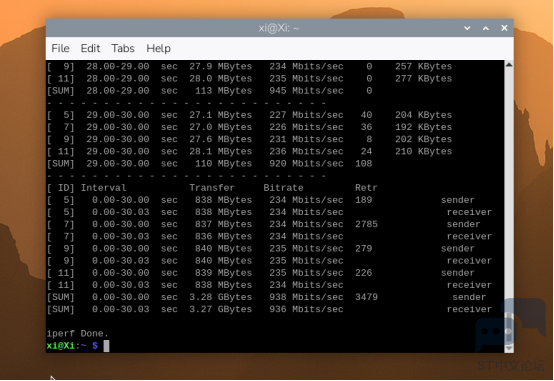Click the '226 Mbits/sec' bitrate value
This screenshot has width=554, height=381.
pyautogui.click(x=306, y=127)
